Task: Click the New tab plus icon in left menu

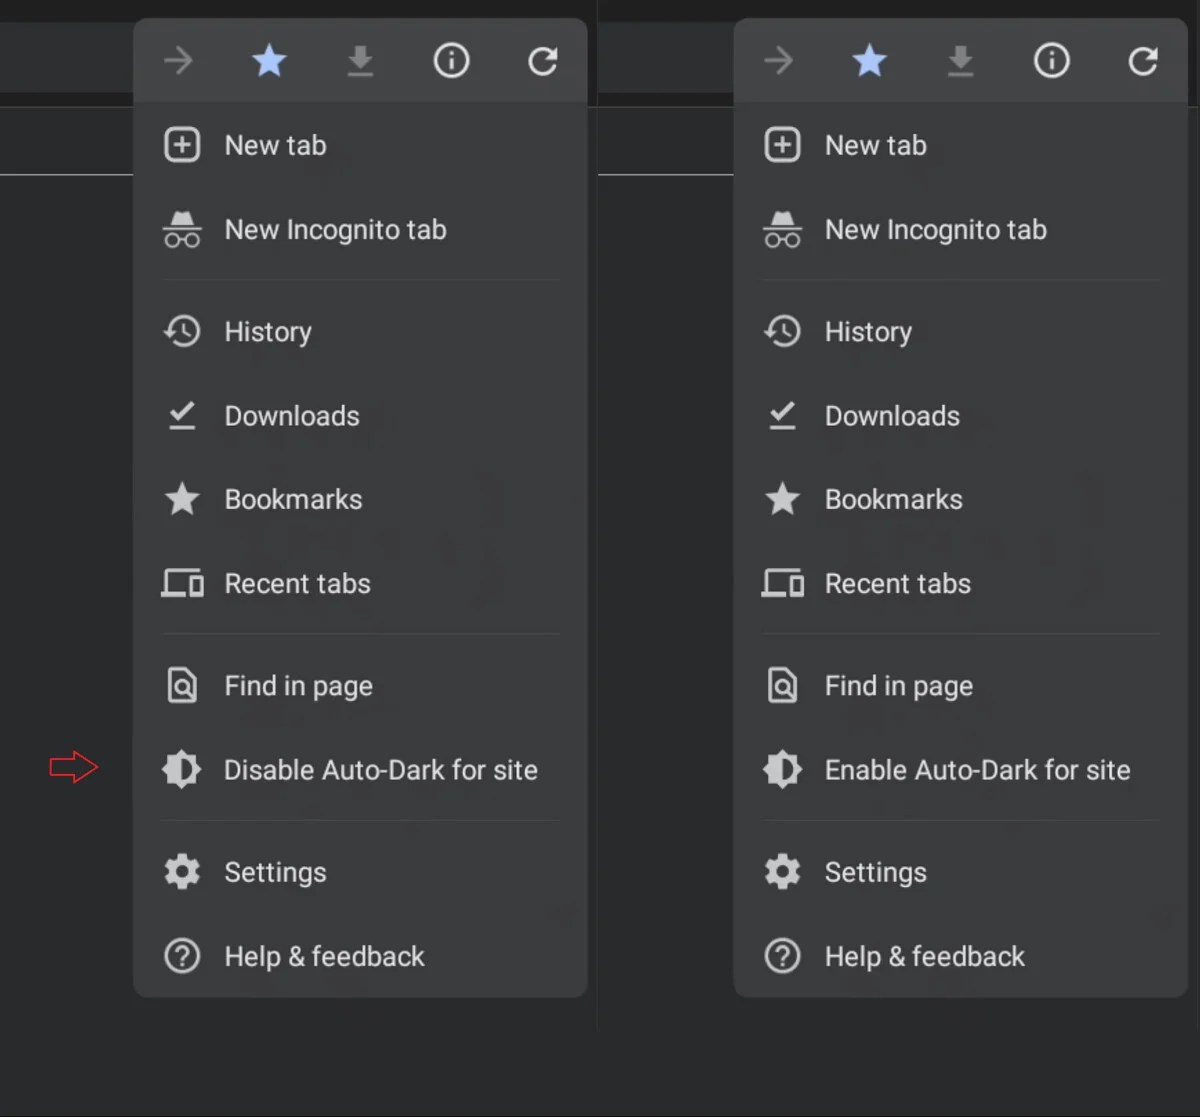Action: (x=182, y=145)
